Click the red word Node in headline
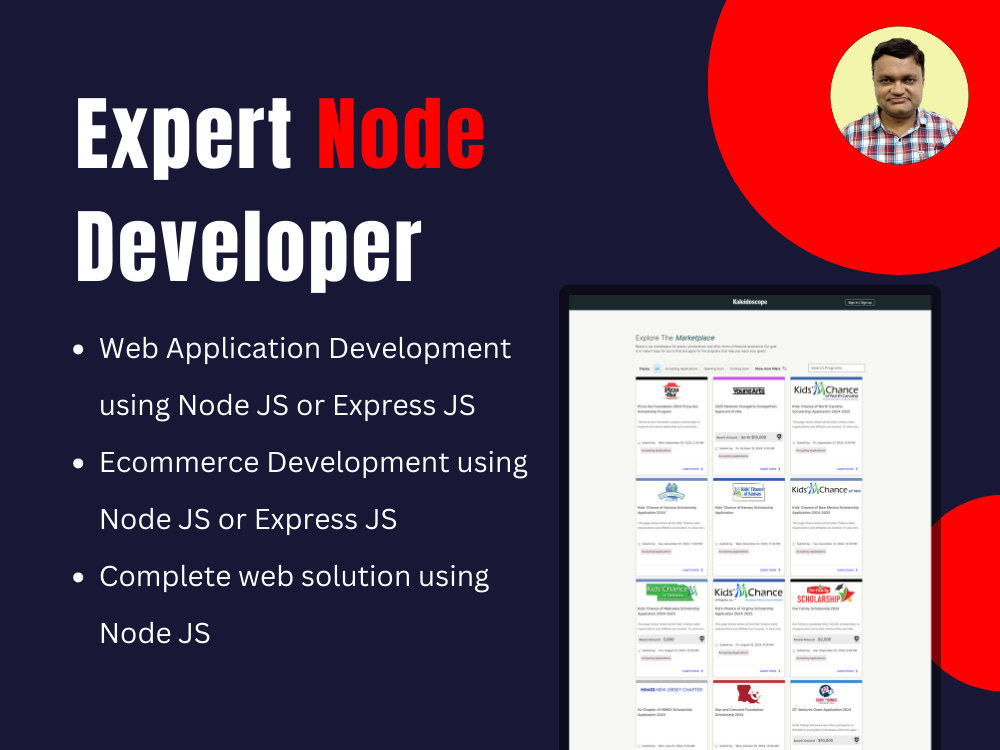This screenshot has height=750, width=1000. [401, 134]
